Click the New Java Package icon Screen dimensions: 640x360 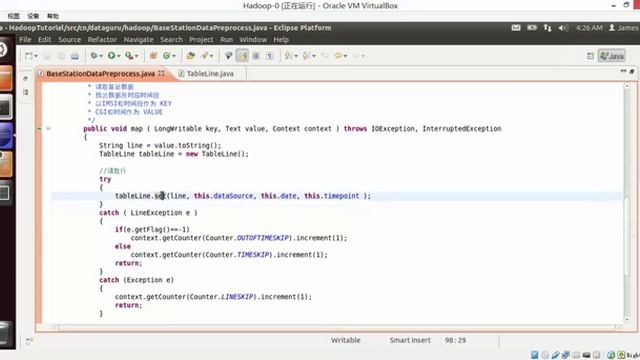point(153,56)
